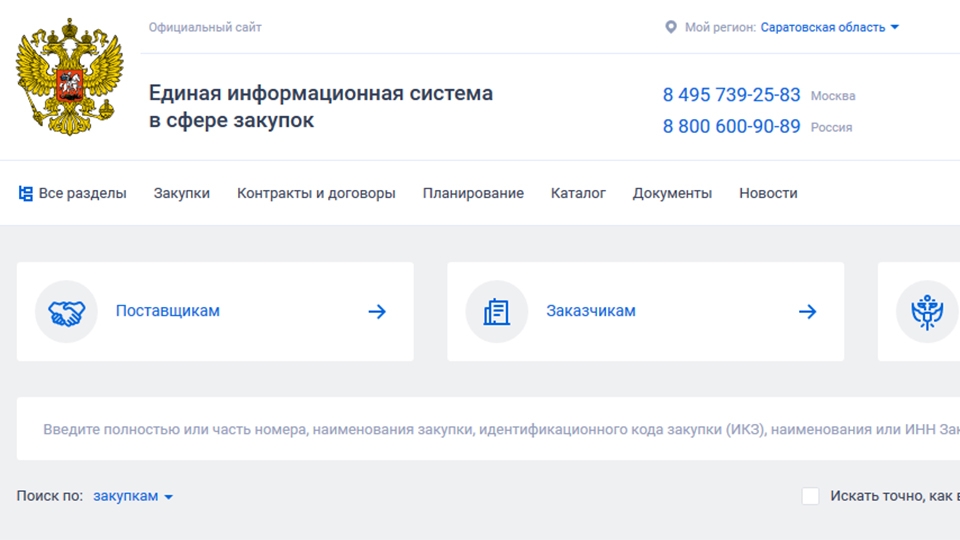Open the Закупки menu item

pos(182,193)
